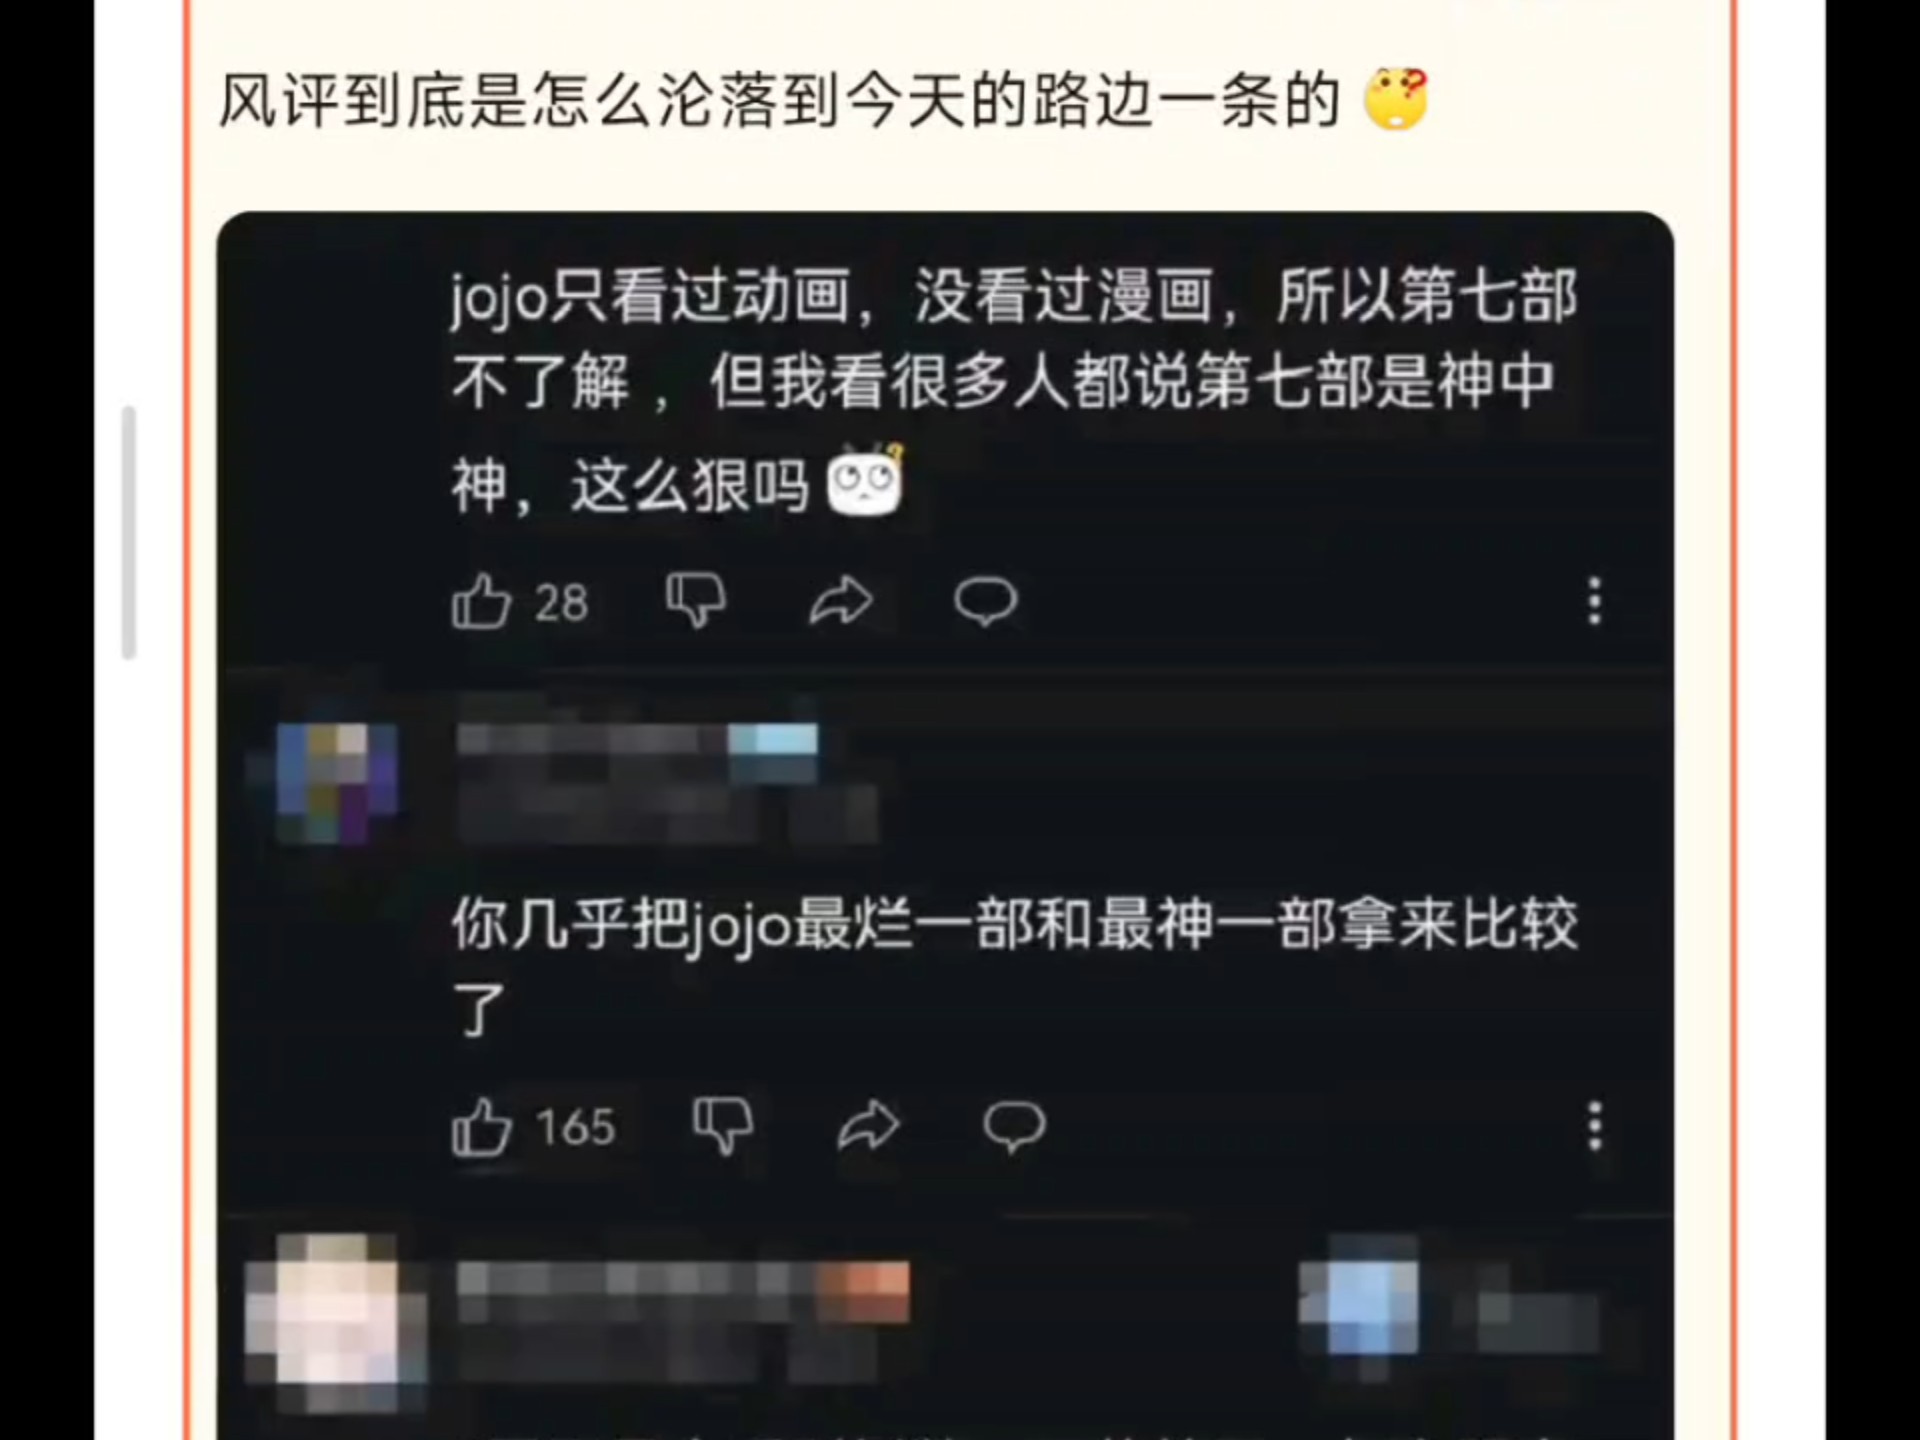The width and height of the screenshot is (1920, 1440).
Task: Open the second commenter's blurred username
Action: click(637, 741)
